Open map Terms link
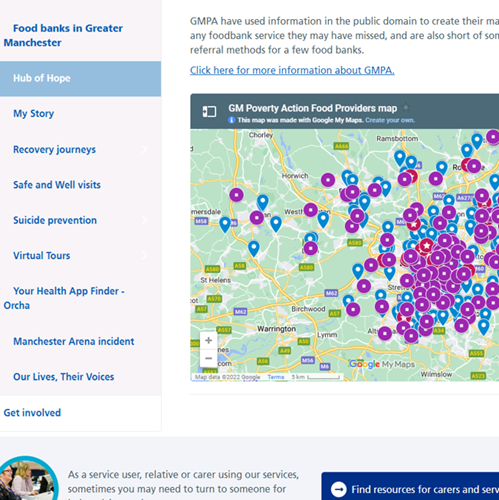 click(276, 377)
